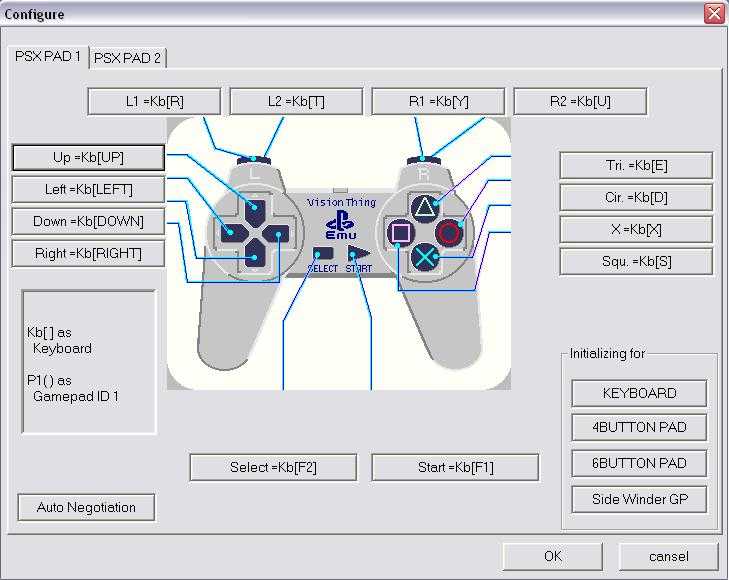Image resolution: width=729 pixels, height=580 pixels.
Task: Click the red circle button on the controller image
Action: [449, 233]
